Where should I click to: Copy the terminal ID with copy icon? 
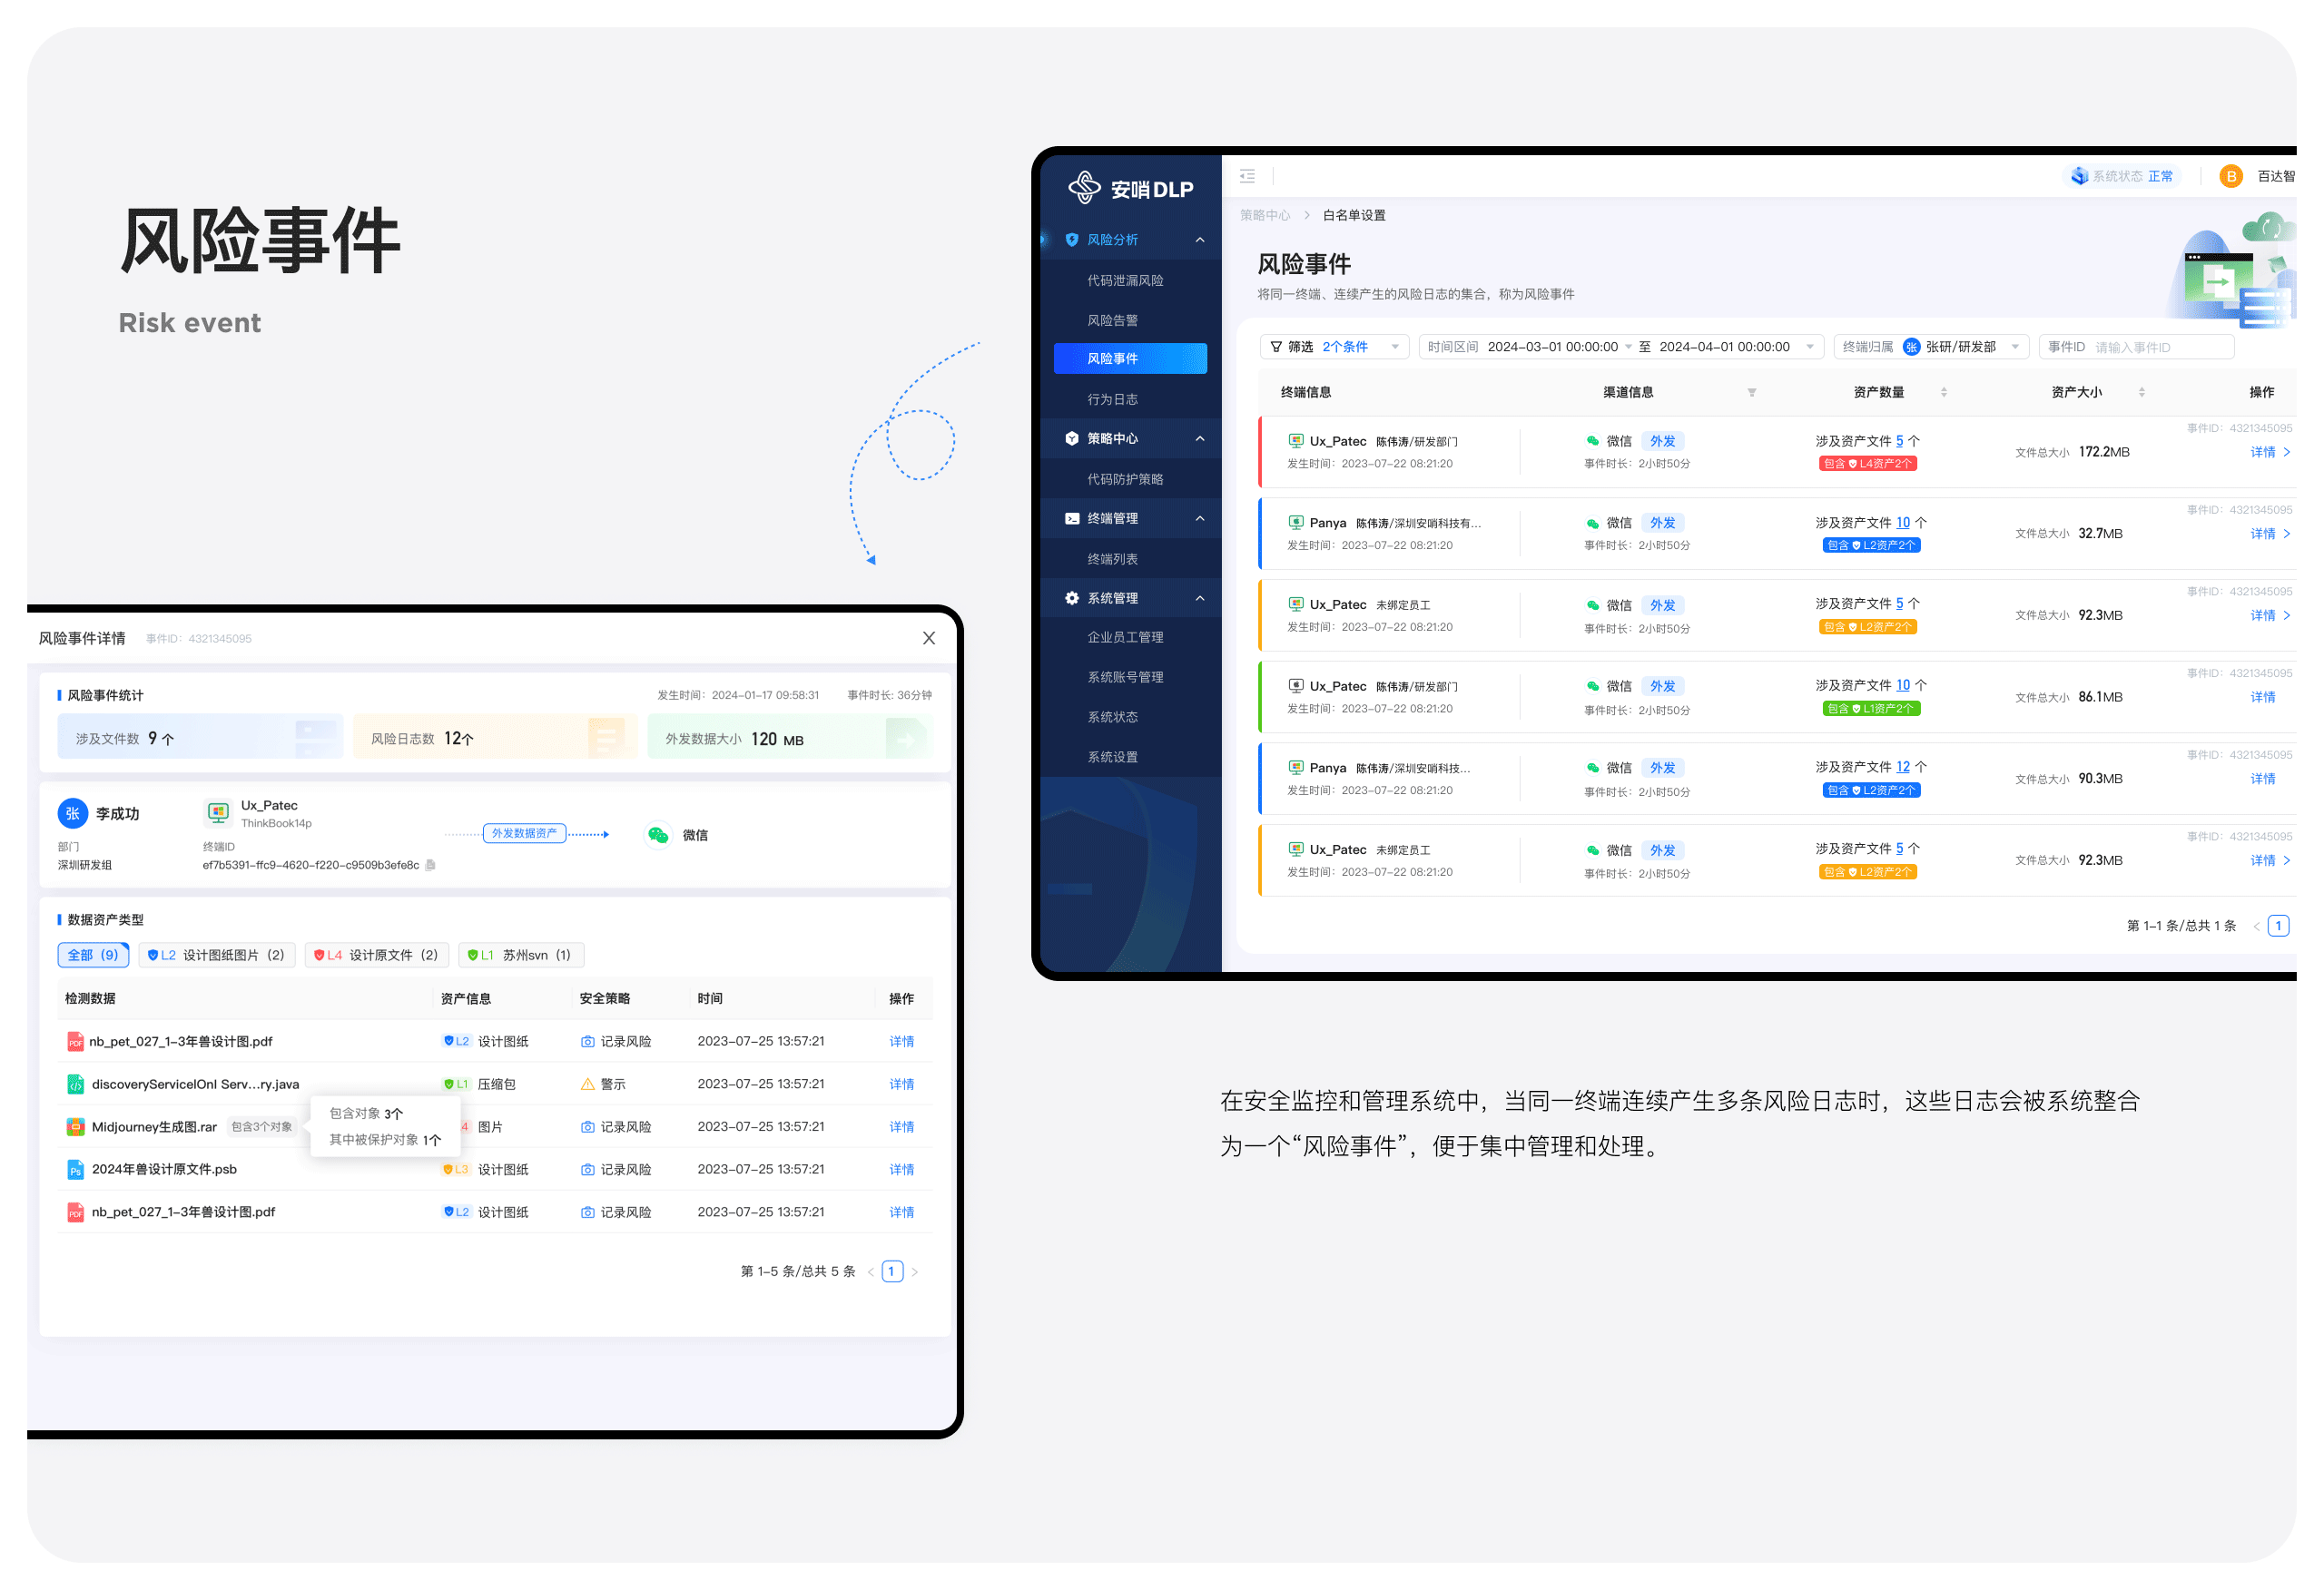(430, 865)
